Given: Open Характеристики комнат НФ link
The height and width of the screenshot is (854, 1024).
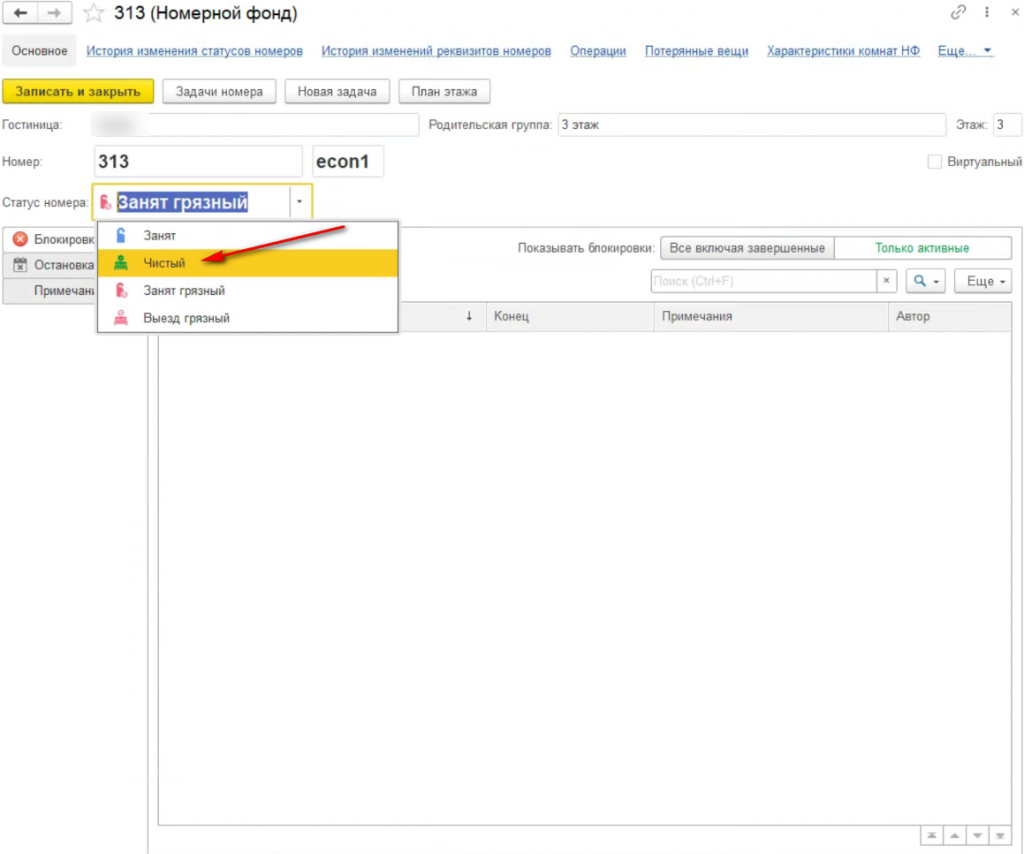Looking at the screenshot, I should coord(843,51).
